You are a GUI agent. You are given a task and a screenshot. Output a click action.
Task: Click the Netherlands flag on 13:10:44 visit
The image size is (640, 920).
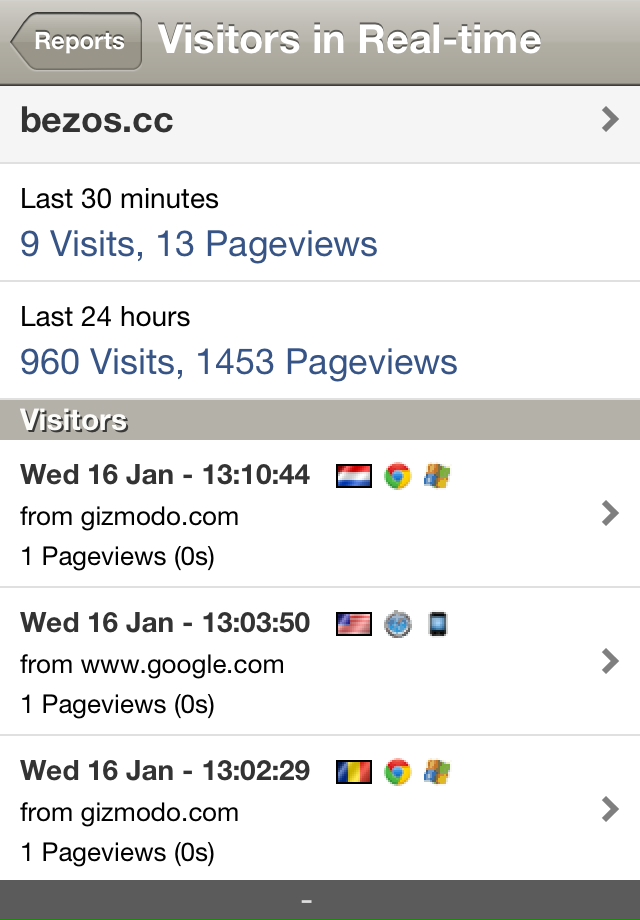pyautogui.click(x=354, y=476)
